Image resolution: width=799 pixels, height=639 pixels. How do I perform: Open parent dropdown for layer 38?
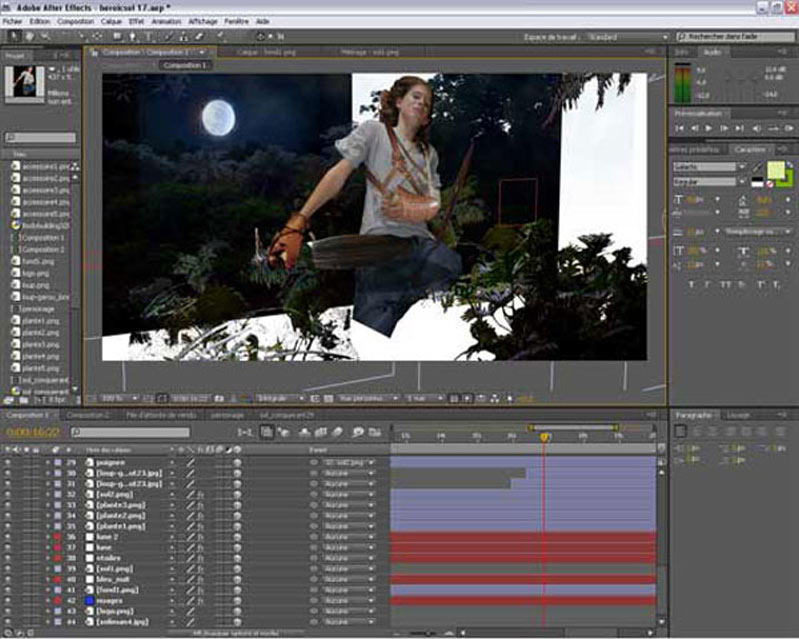point(349,558)
